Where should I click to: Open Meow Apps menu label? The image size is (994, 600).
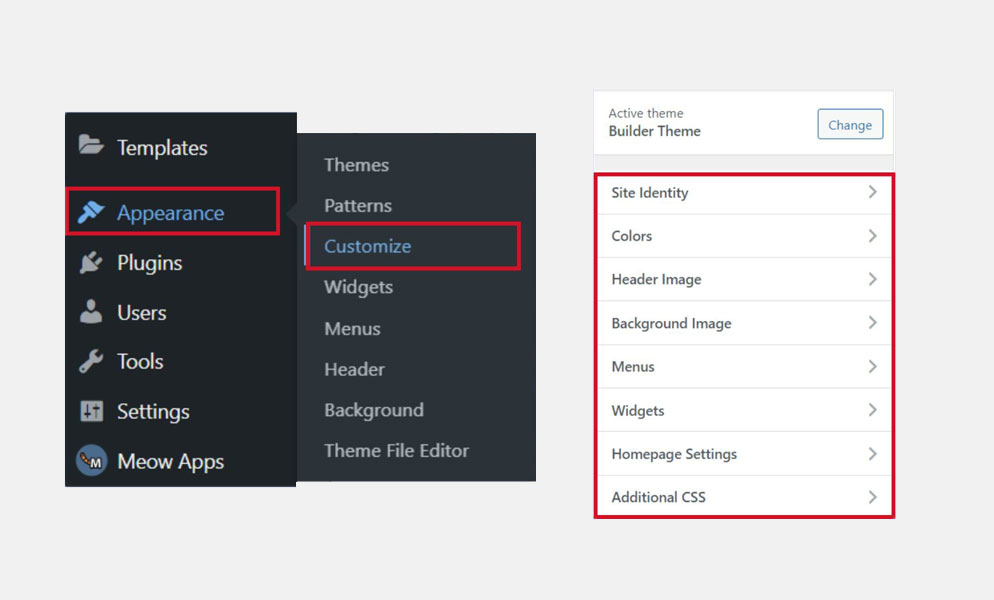(171, 461)
